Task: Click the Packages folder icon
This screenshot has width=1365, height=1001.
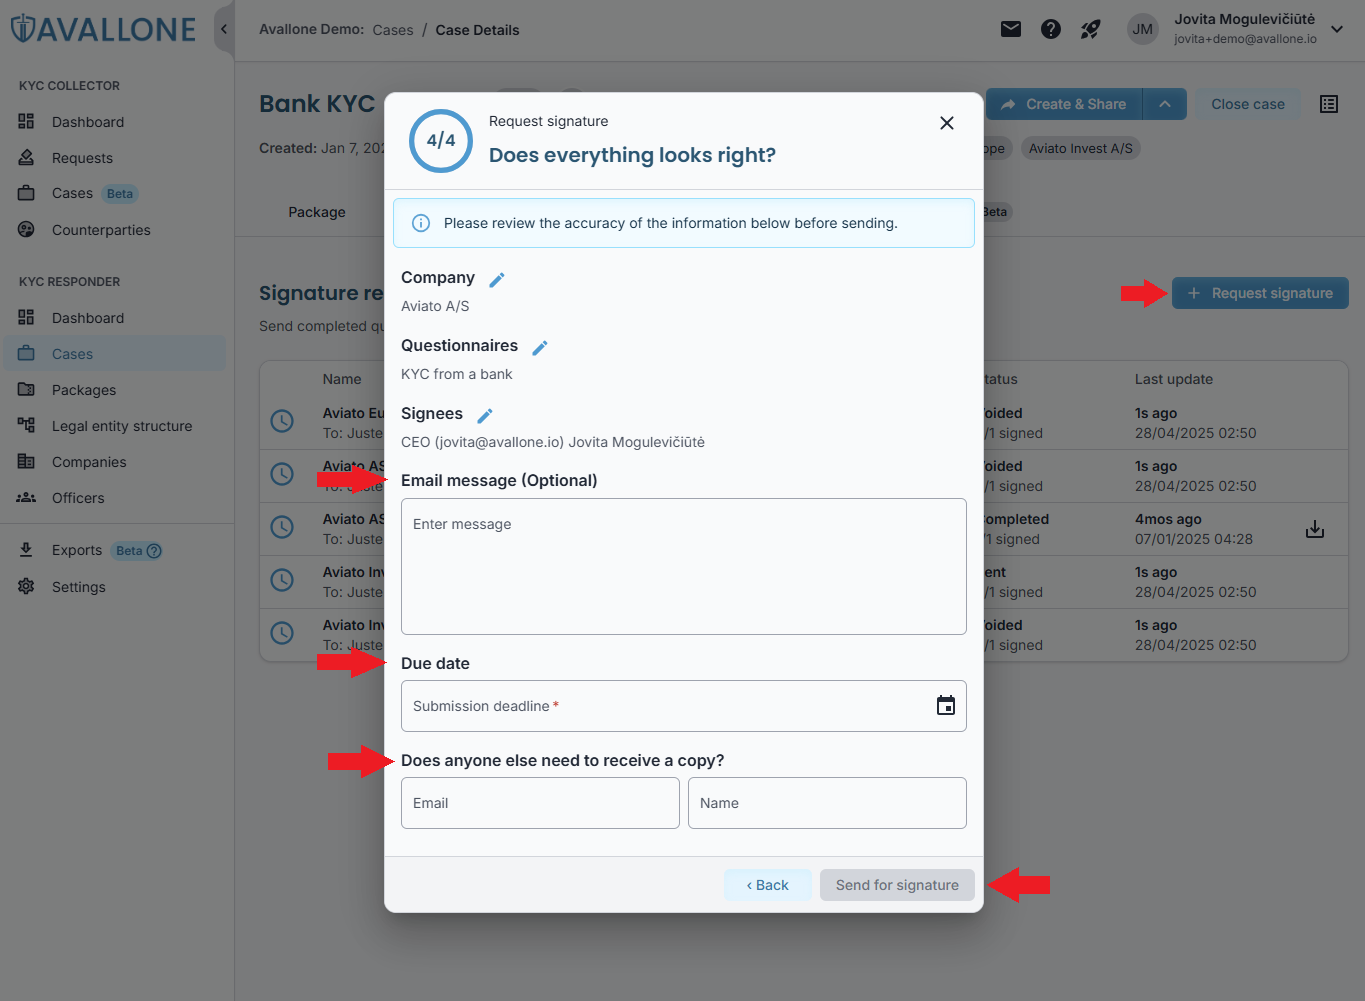Action: (x=27, y=390)
